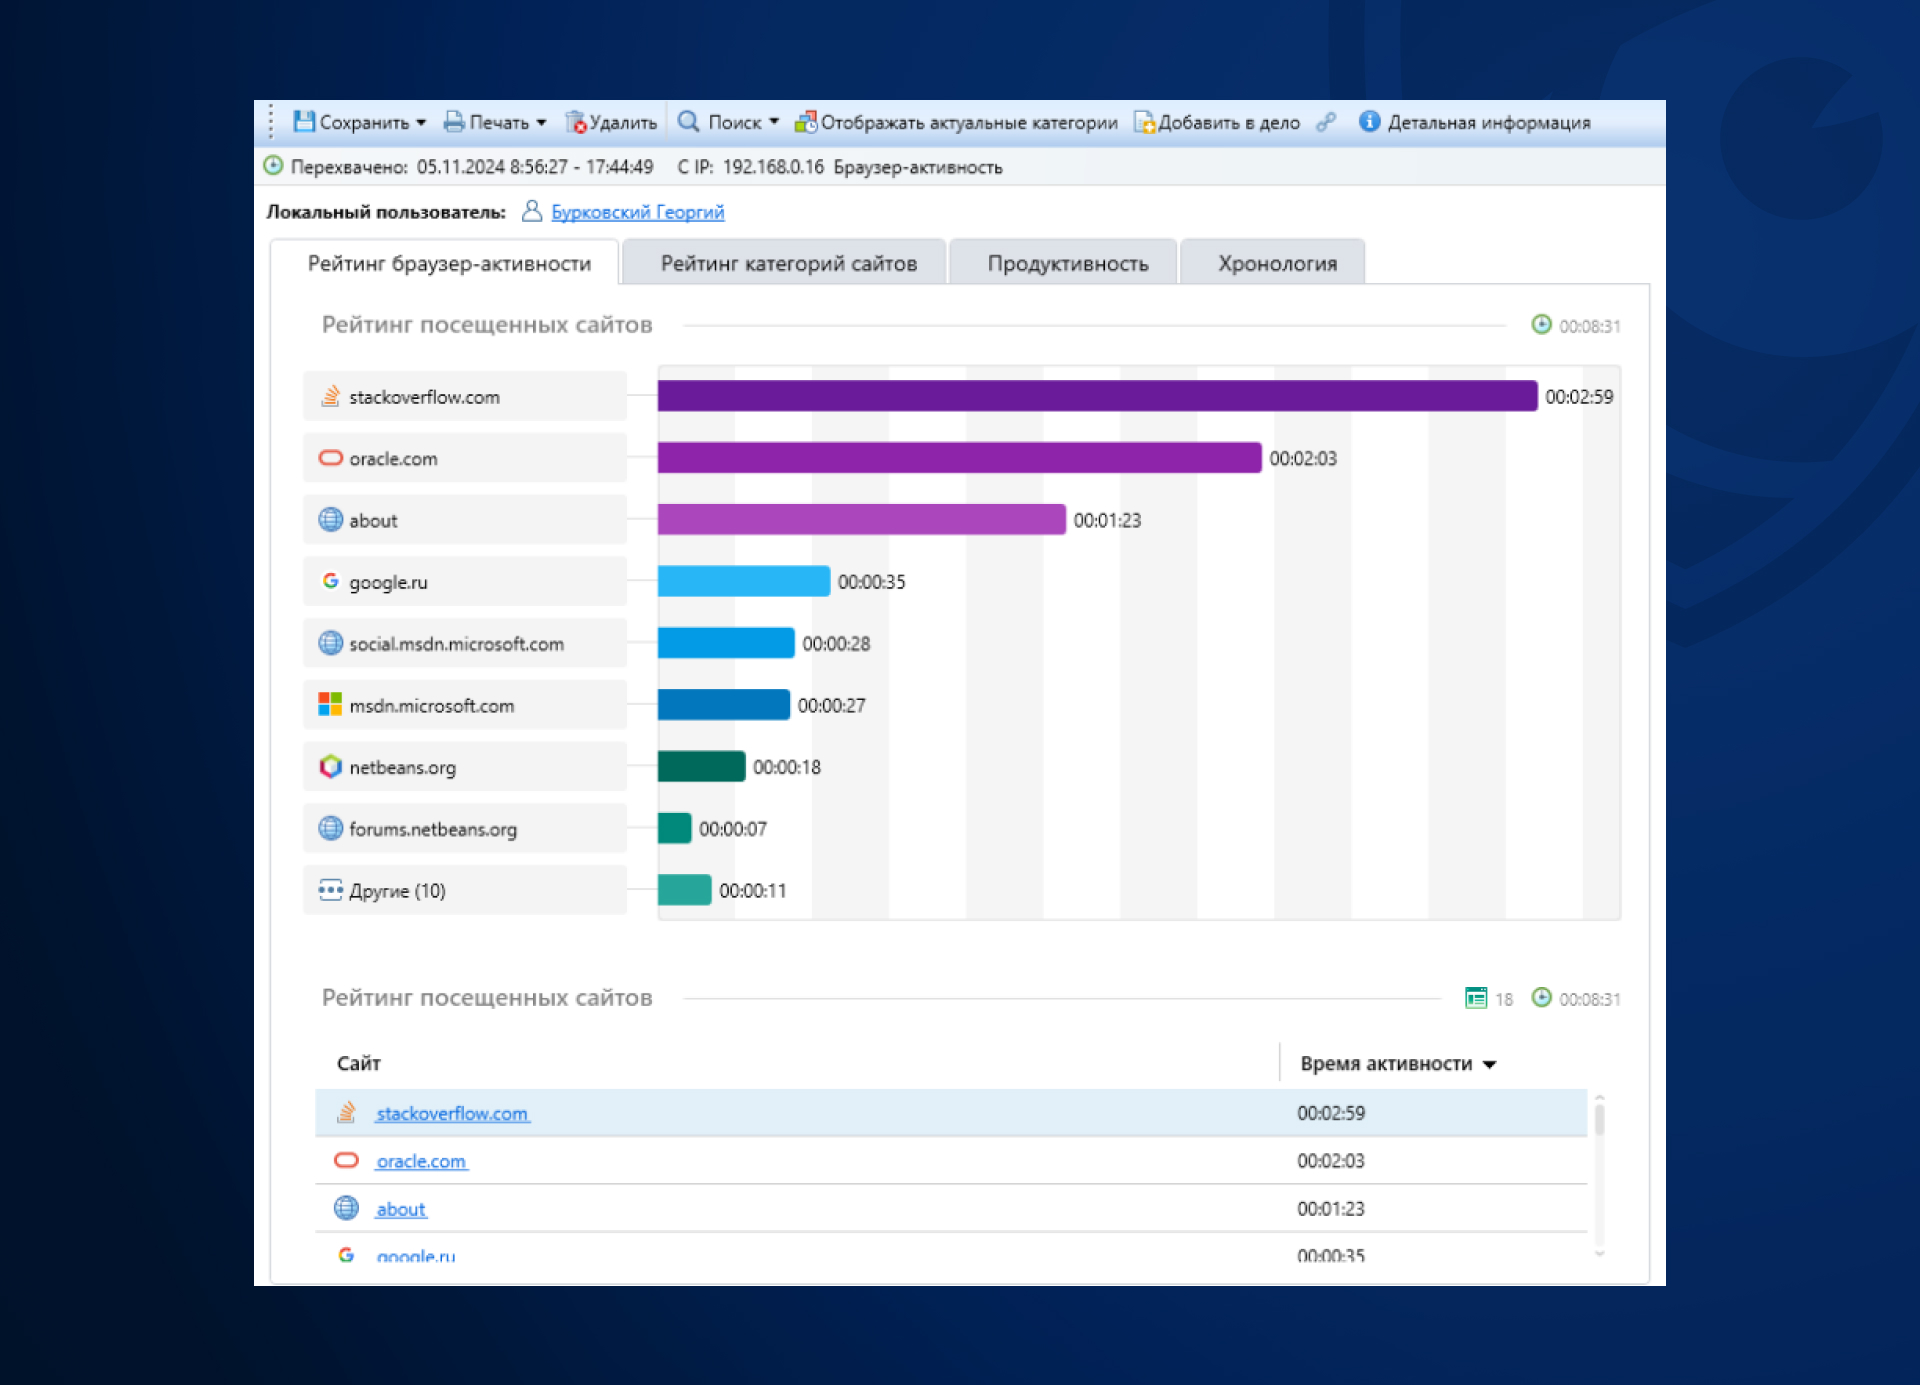The image size is (1920, 1385).
Task: Click the Print printer icon
Action: [x=454, y=122]
